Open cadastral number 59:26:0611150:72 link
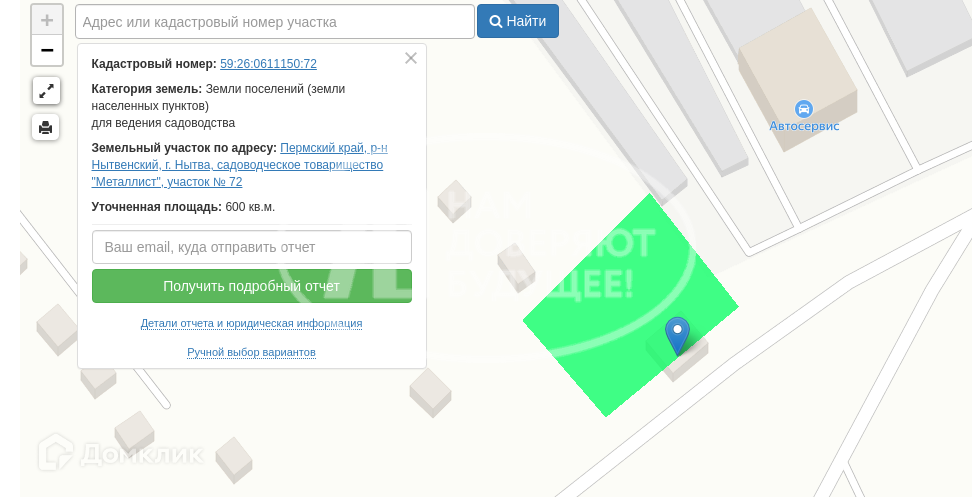The height and width of the screenshot is (497, 972). click(268, 64)
